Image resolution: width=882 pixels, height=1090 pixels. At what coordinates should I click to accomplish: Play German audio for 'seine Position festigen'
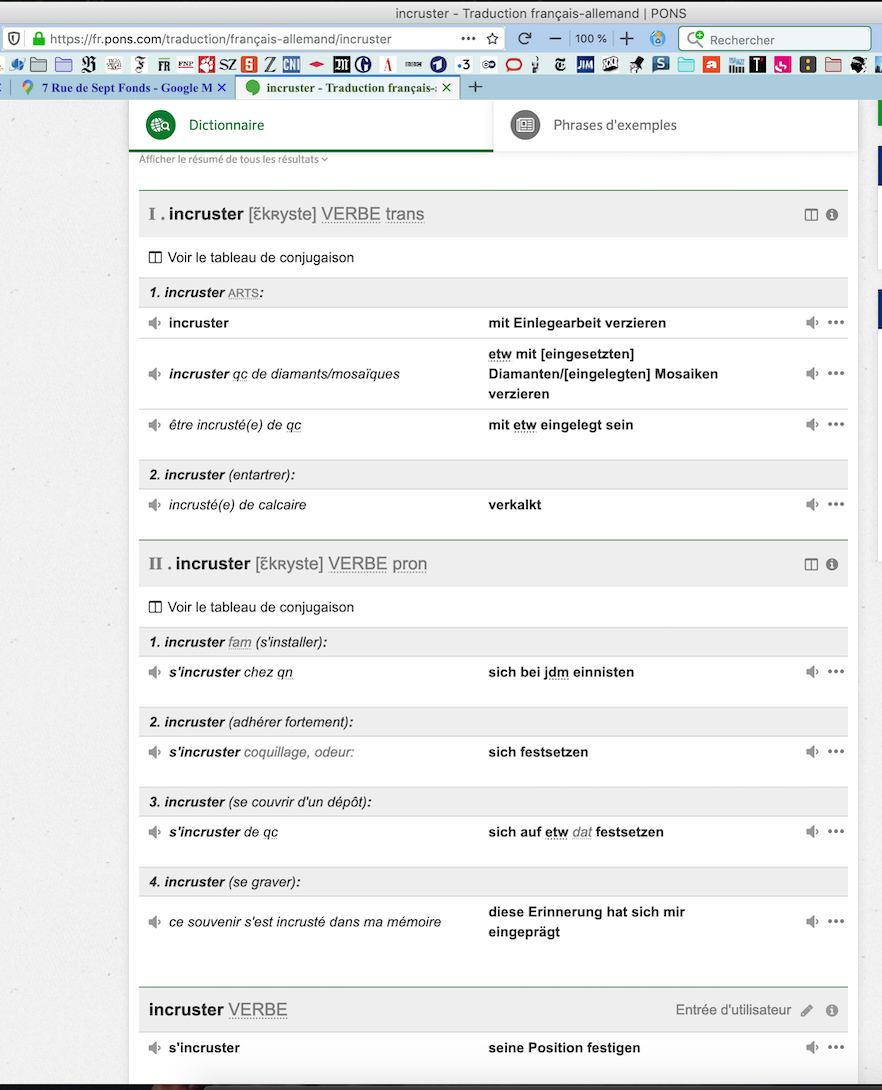(x=812, y=1048)
